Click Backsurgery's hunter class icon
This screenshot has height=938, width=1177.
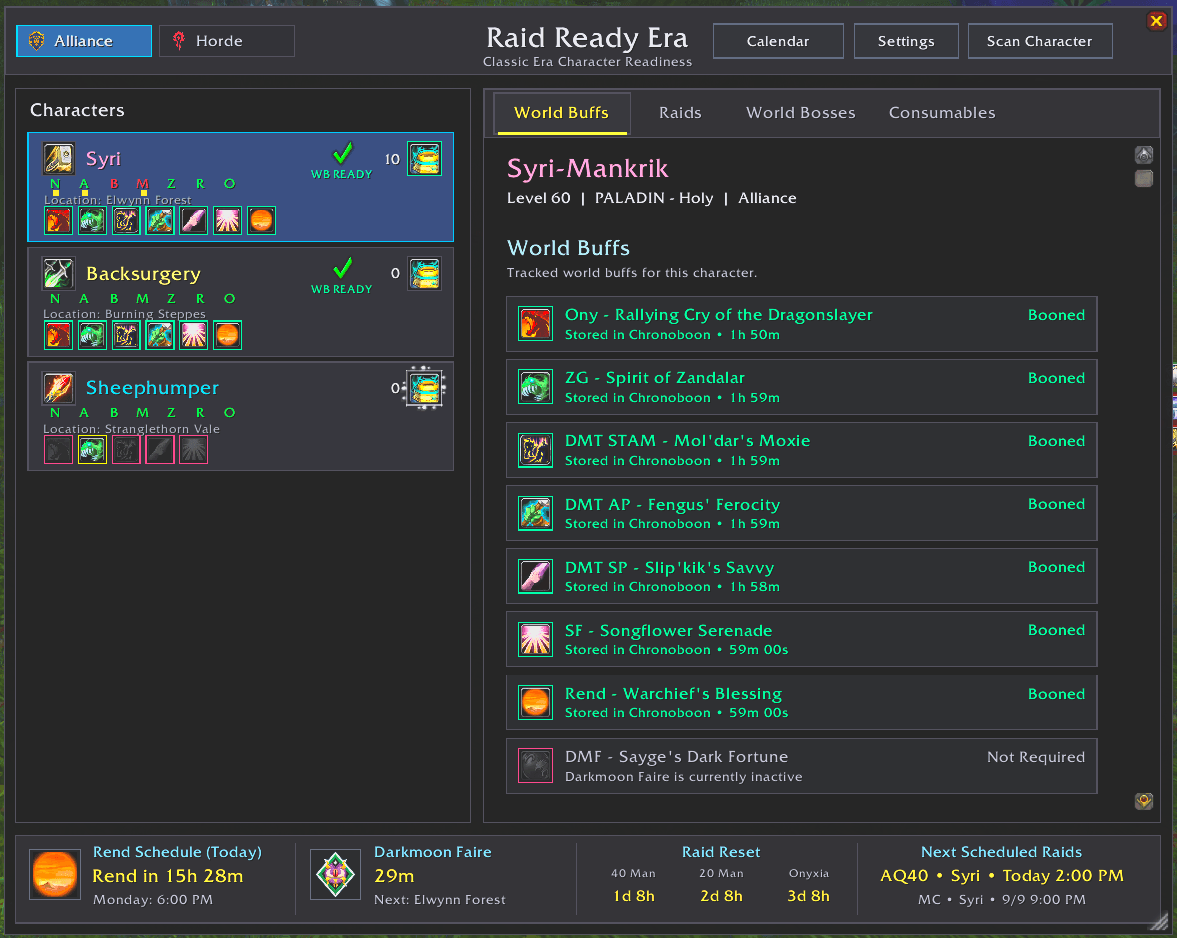point(59,273)
